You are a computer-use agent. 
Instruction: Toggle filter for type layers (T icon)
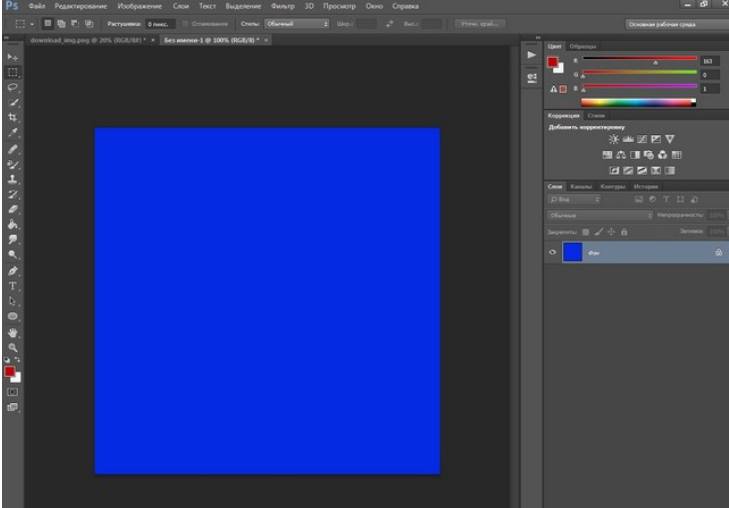(x=666, y=199)
